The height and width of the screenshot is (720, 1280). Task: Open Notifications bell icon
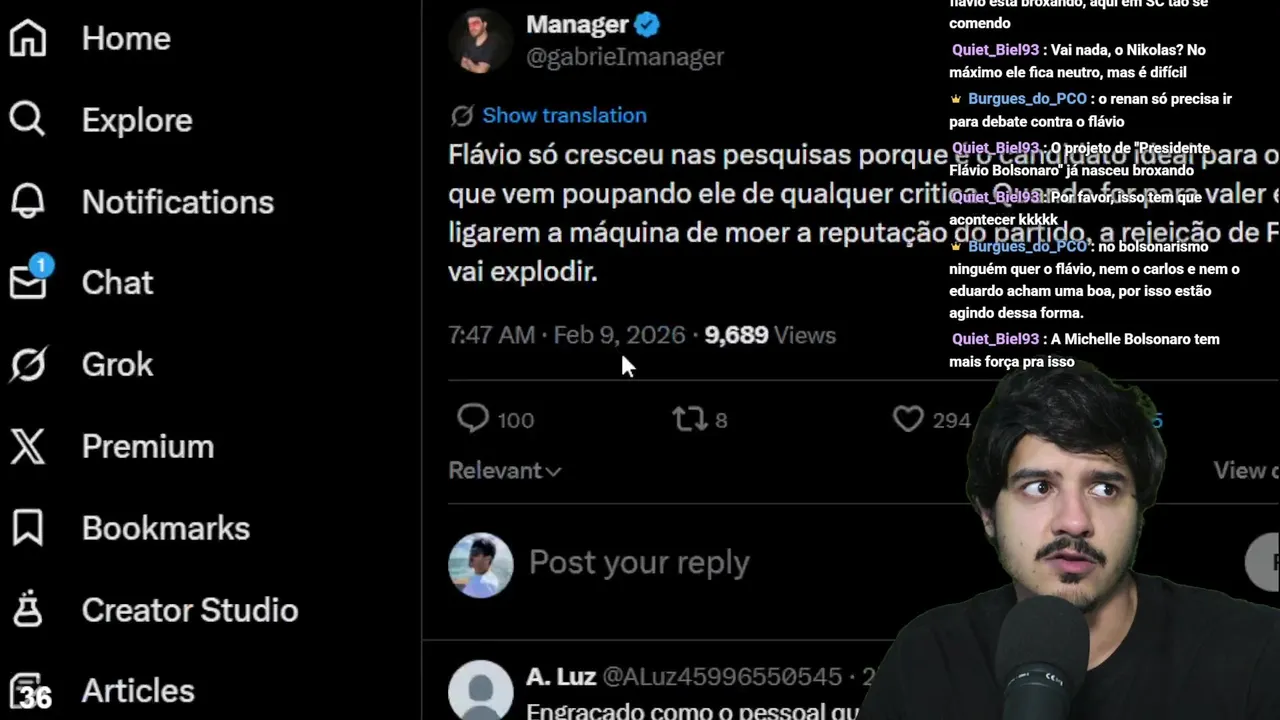coord(28,202)
